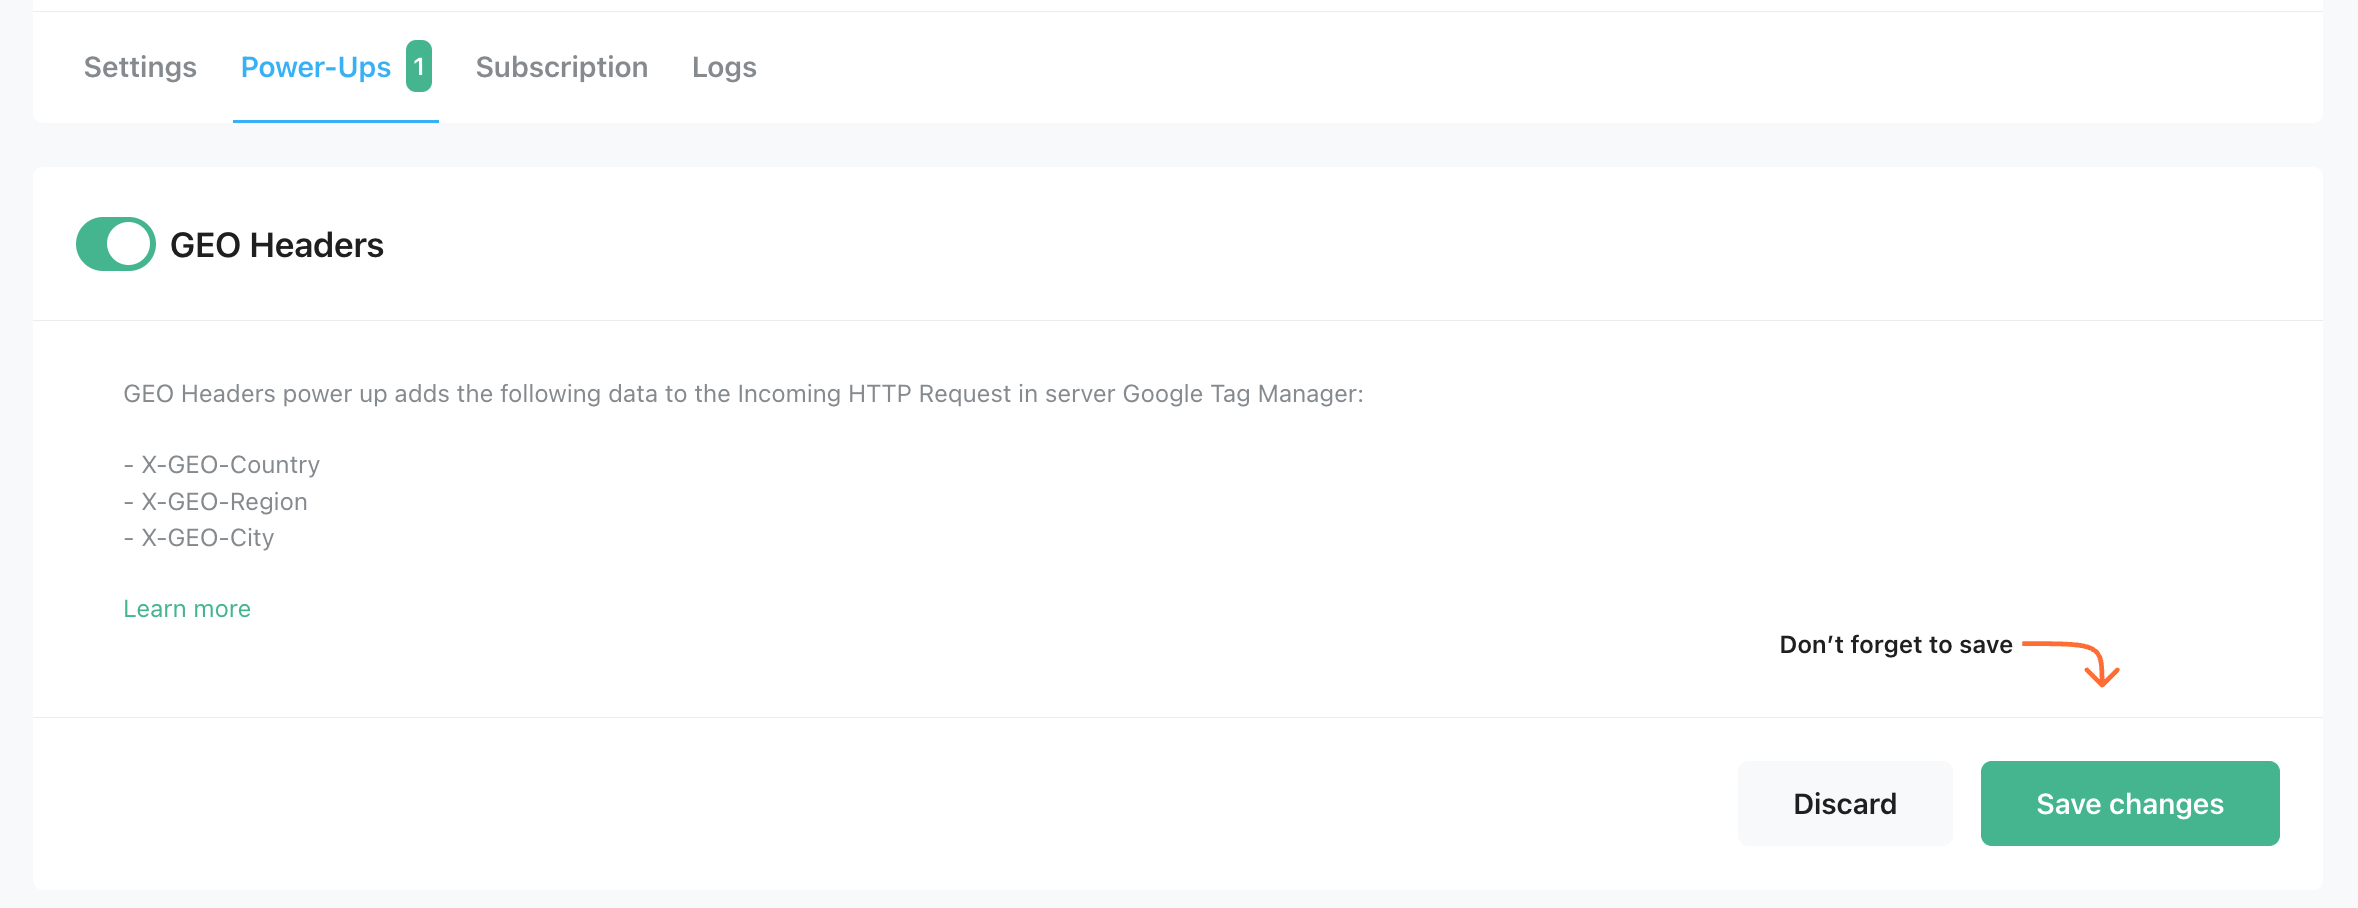
Task: Switch to the Settings tab
Action: [139, 67]
